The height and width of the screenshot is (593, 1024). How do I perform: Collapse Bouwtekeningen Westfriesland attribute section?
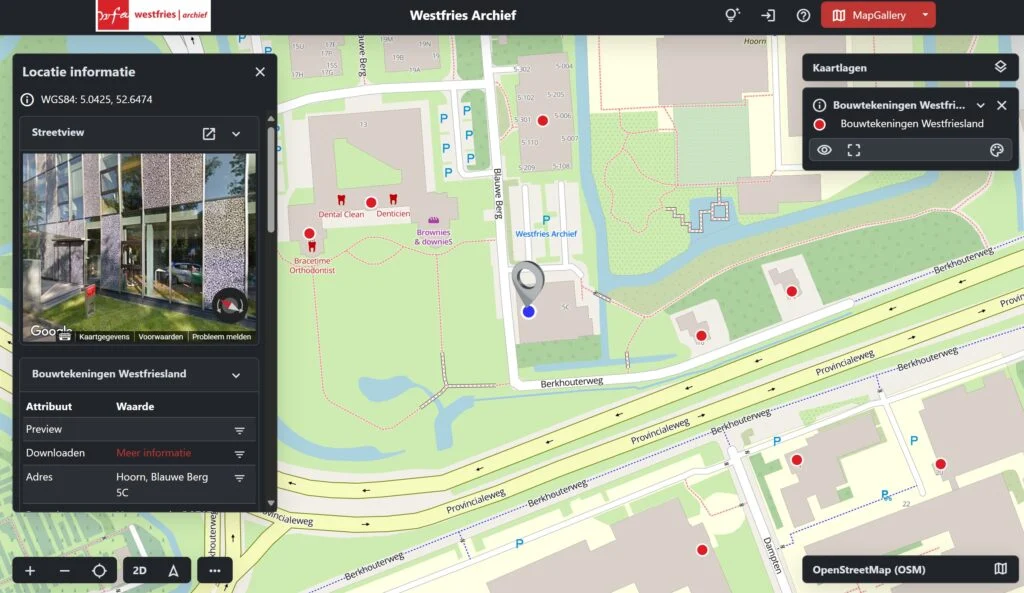click(x=236, y=375)
